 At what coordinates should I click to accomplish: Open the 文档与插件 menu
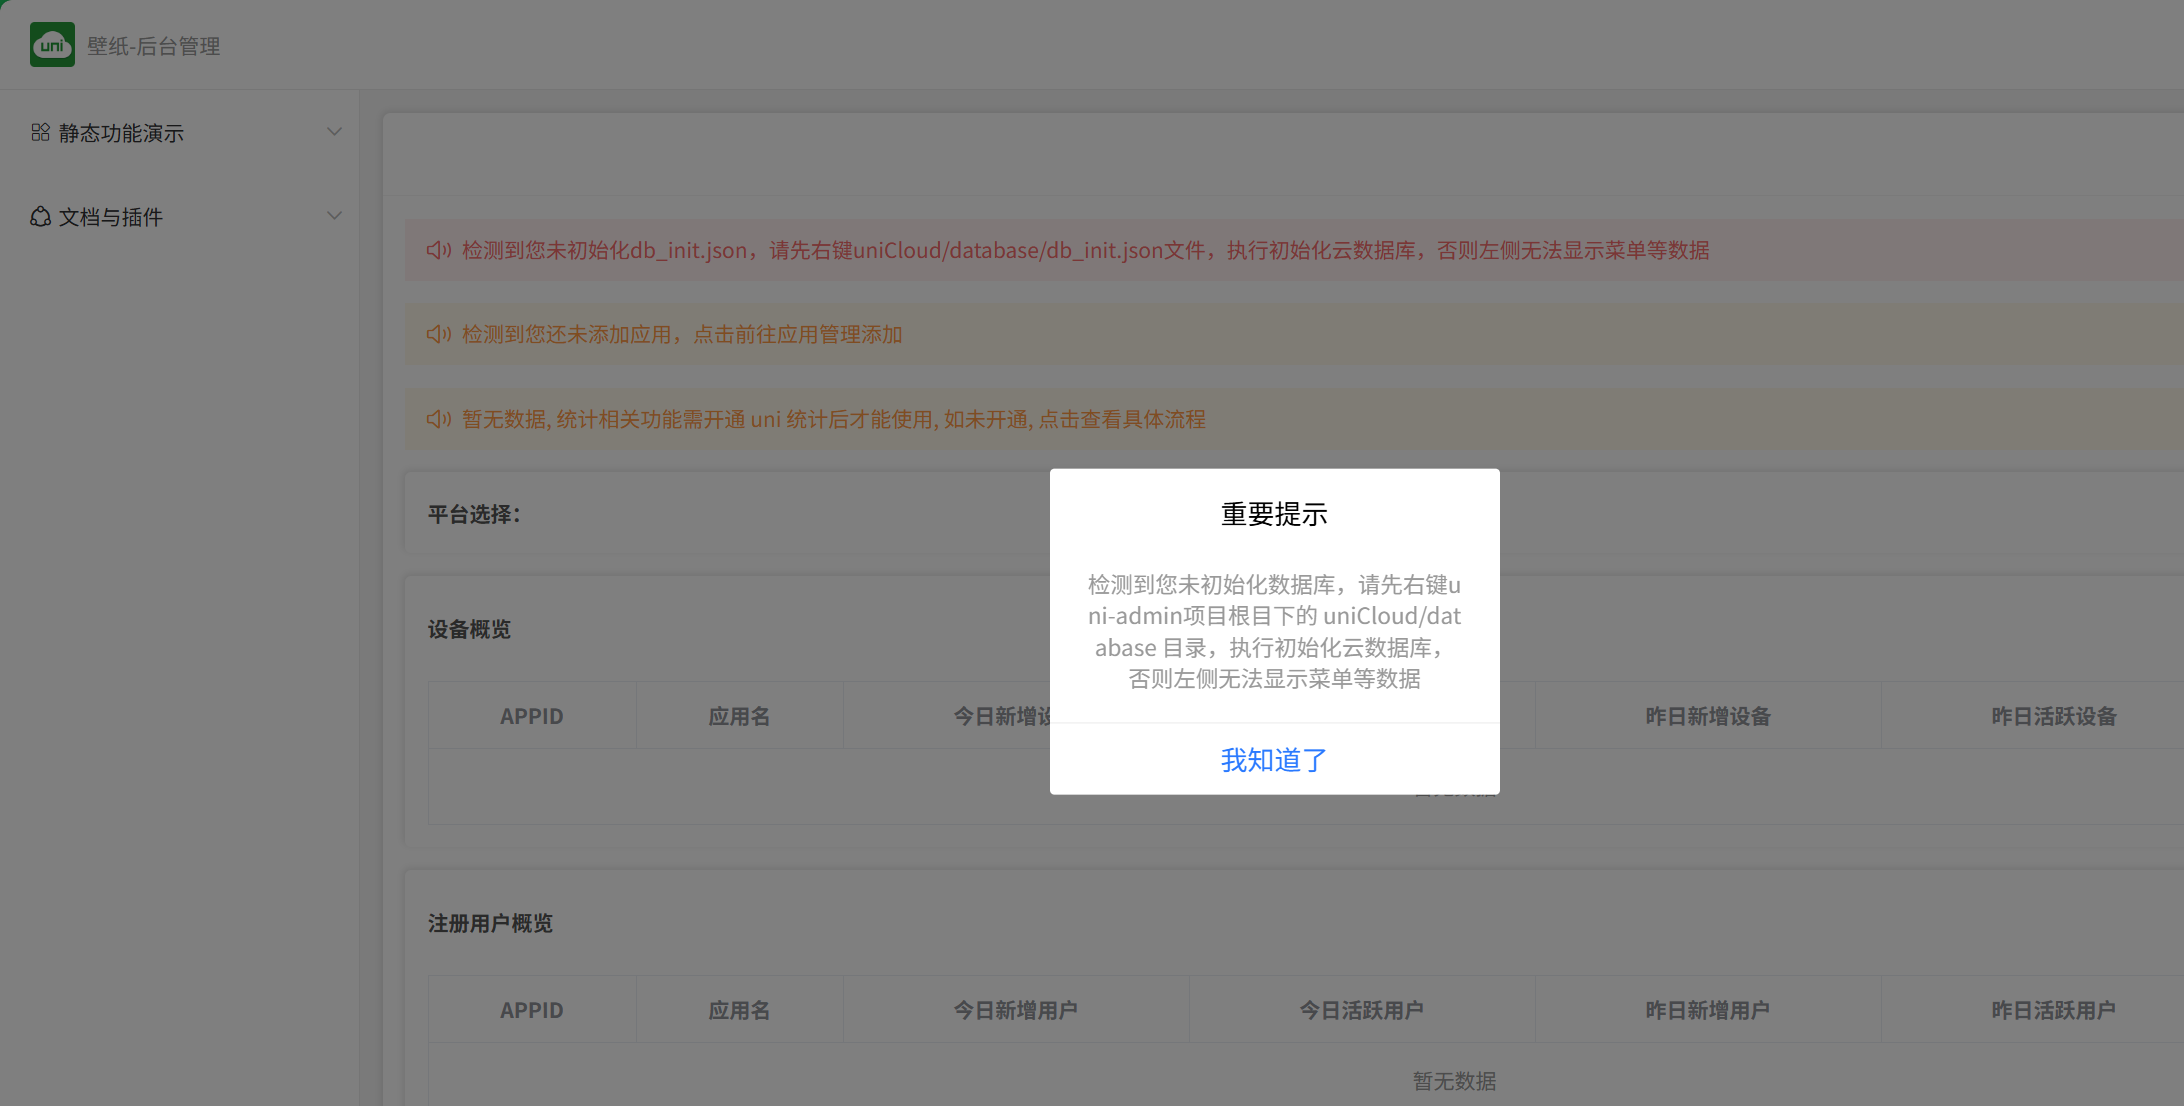click(180, 216)
